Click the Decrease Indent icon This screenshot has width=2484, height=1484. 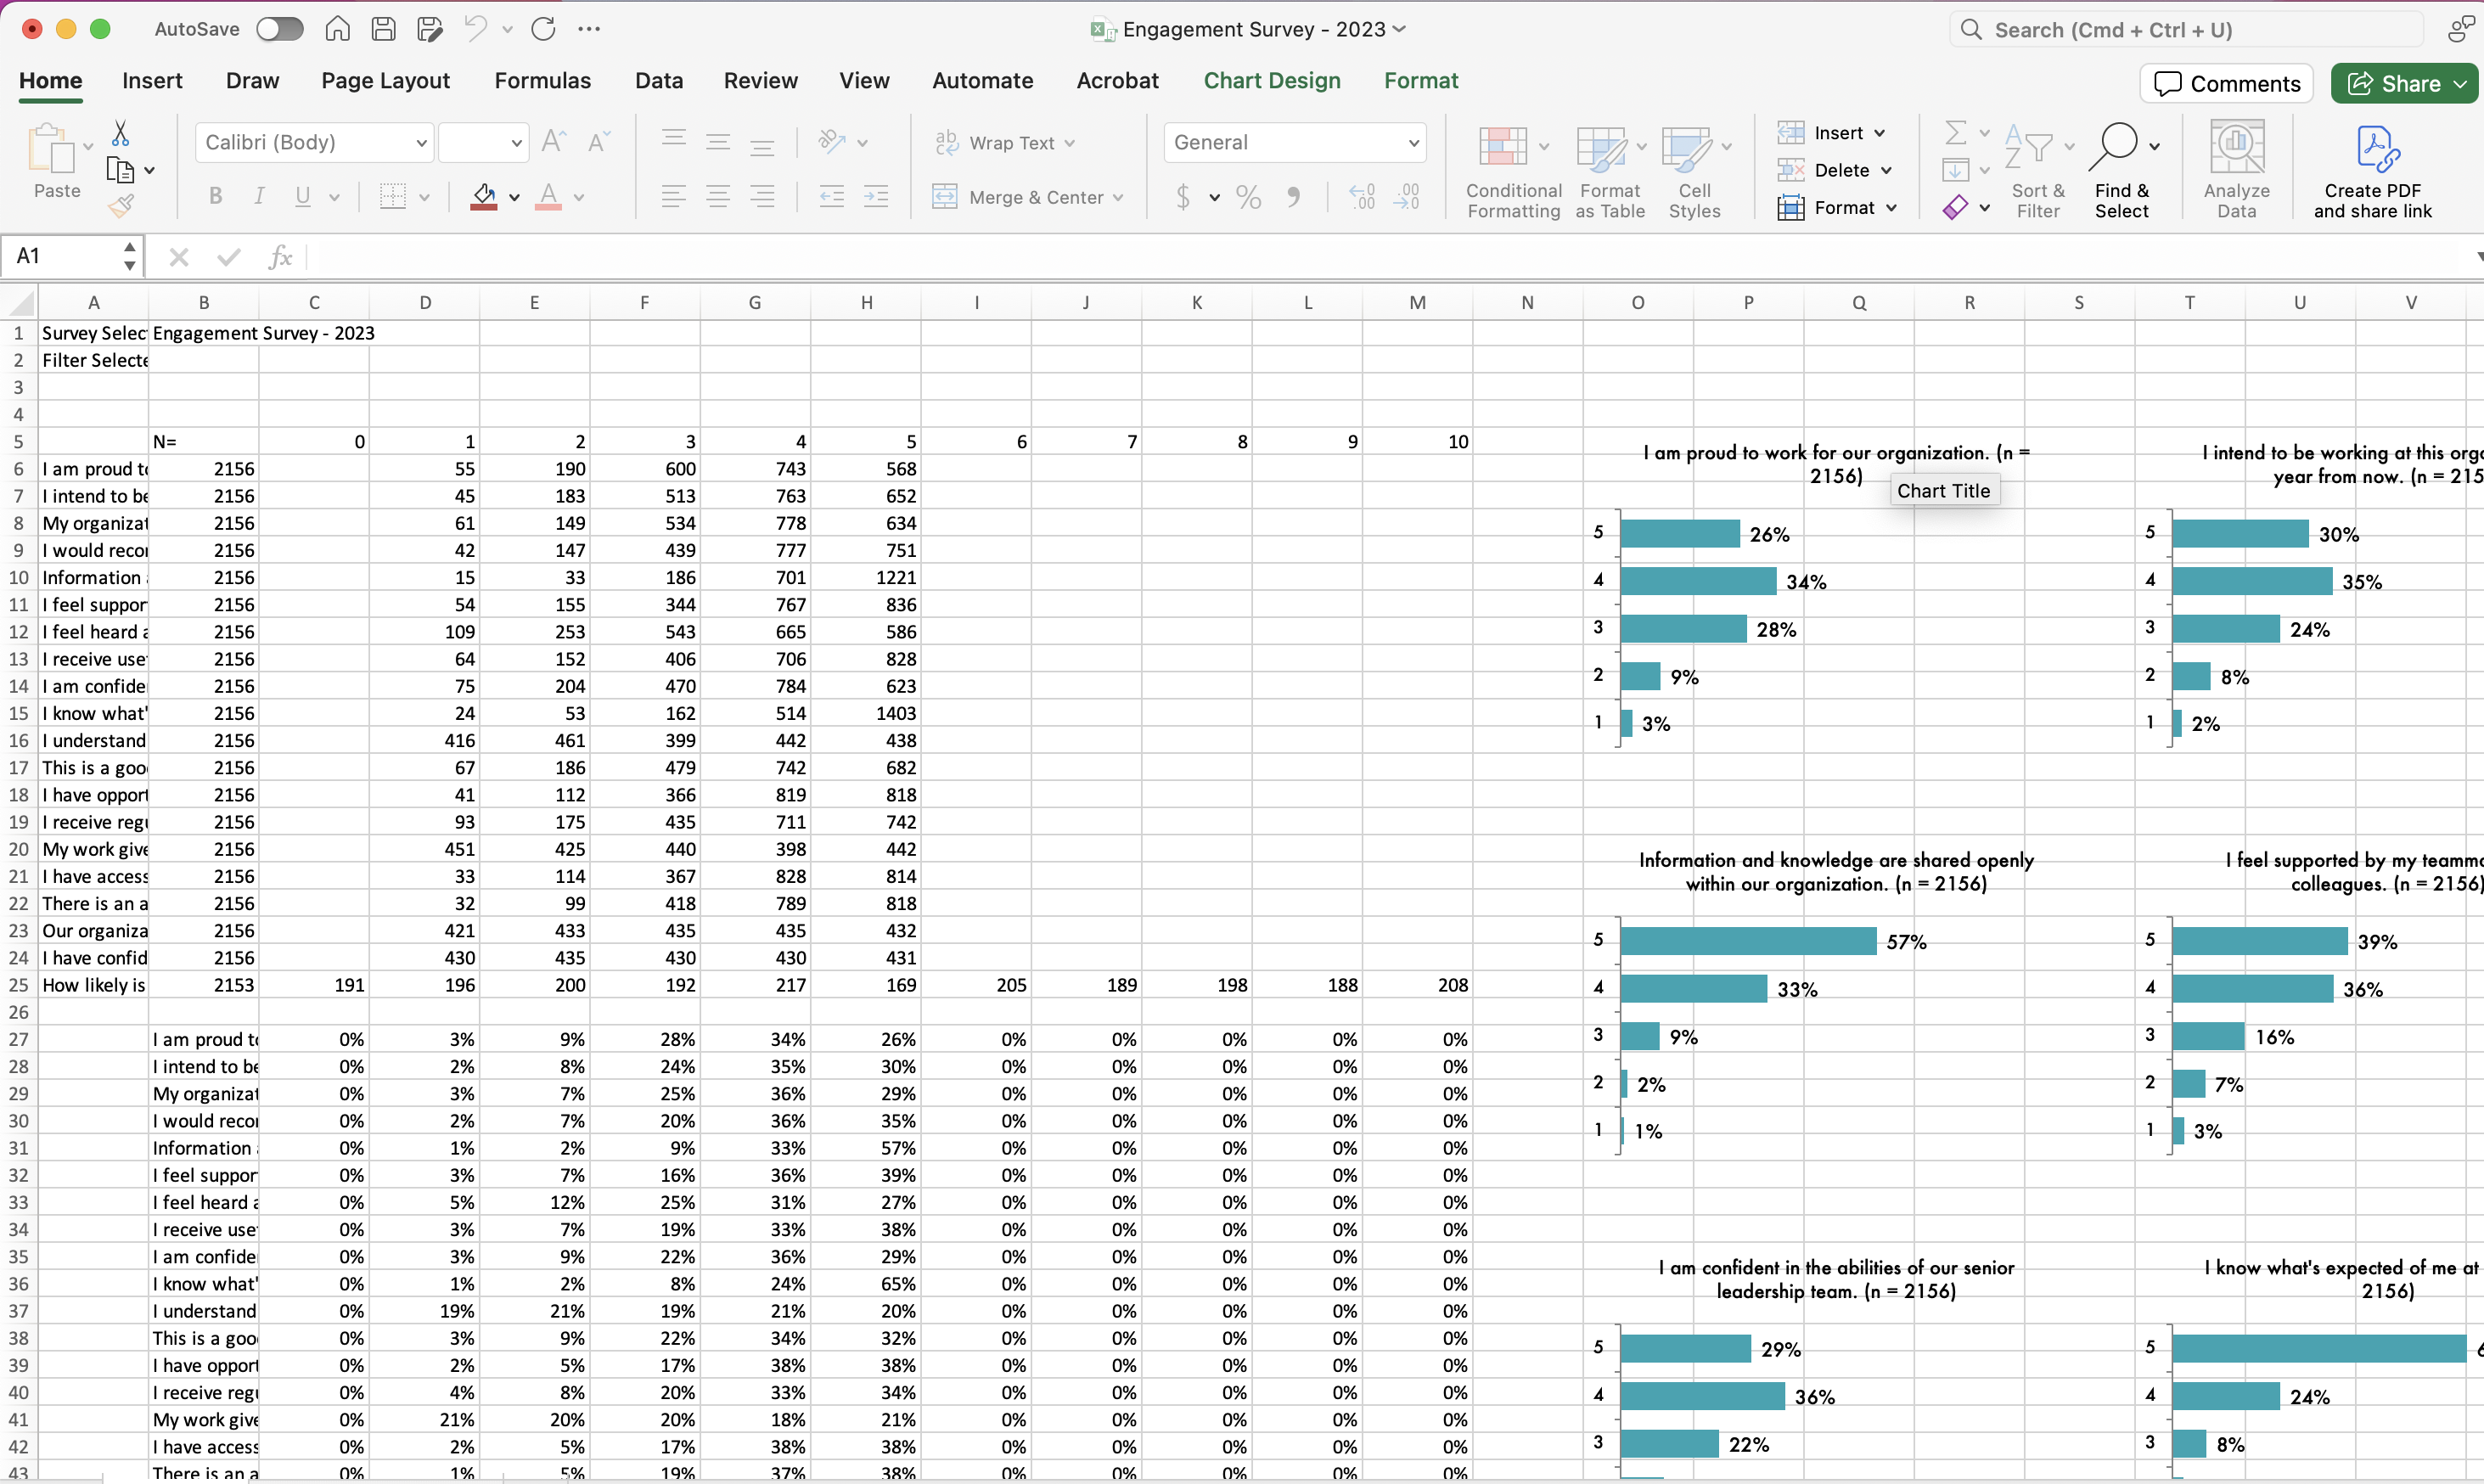(832, 197)
